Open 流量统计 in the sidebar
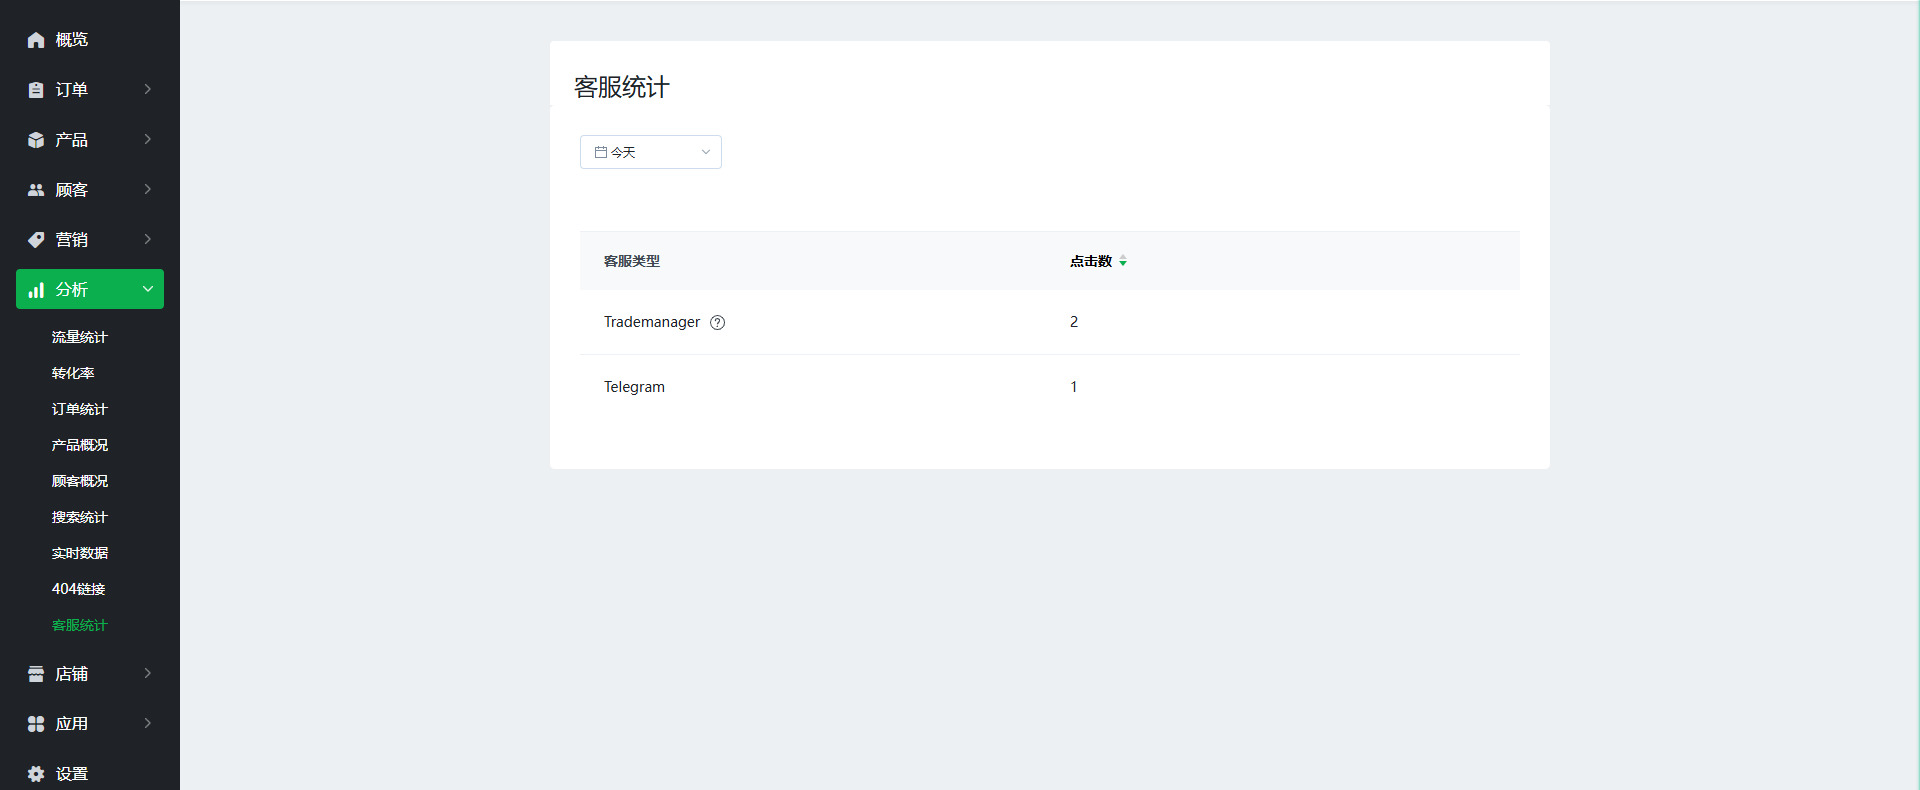Image resolution: width=1920 pixels, height=790 pixels. (x=79, y=337)
